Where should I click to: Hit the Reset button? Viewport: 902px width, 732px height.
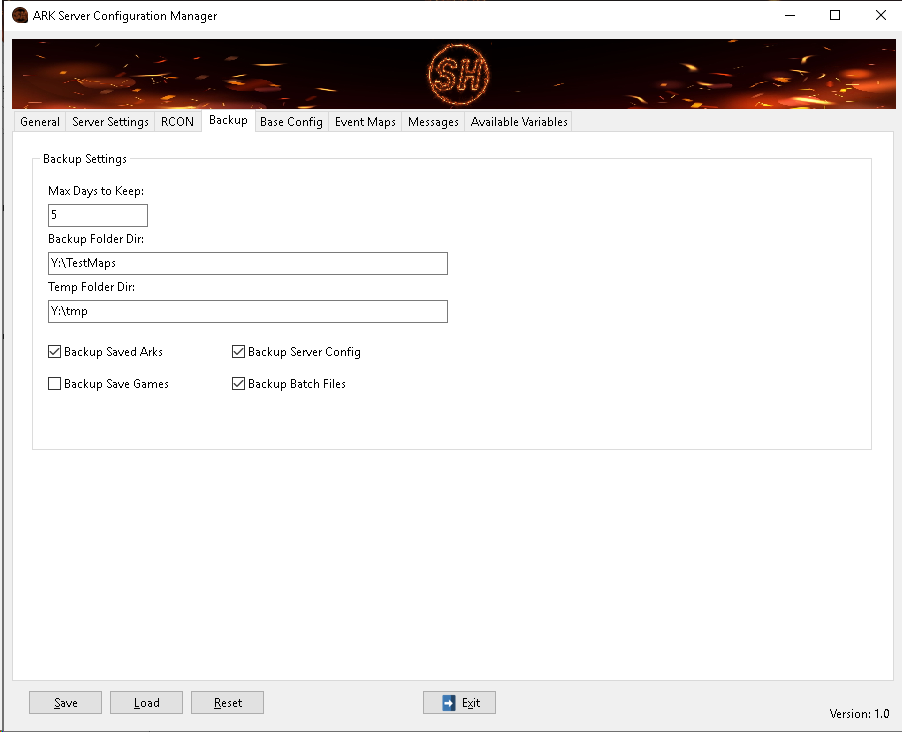(x=228, y=703)
